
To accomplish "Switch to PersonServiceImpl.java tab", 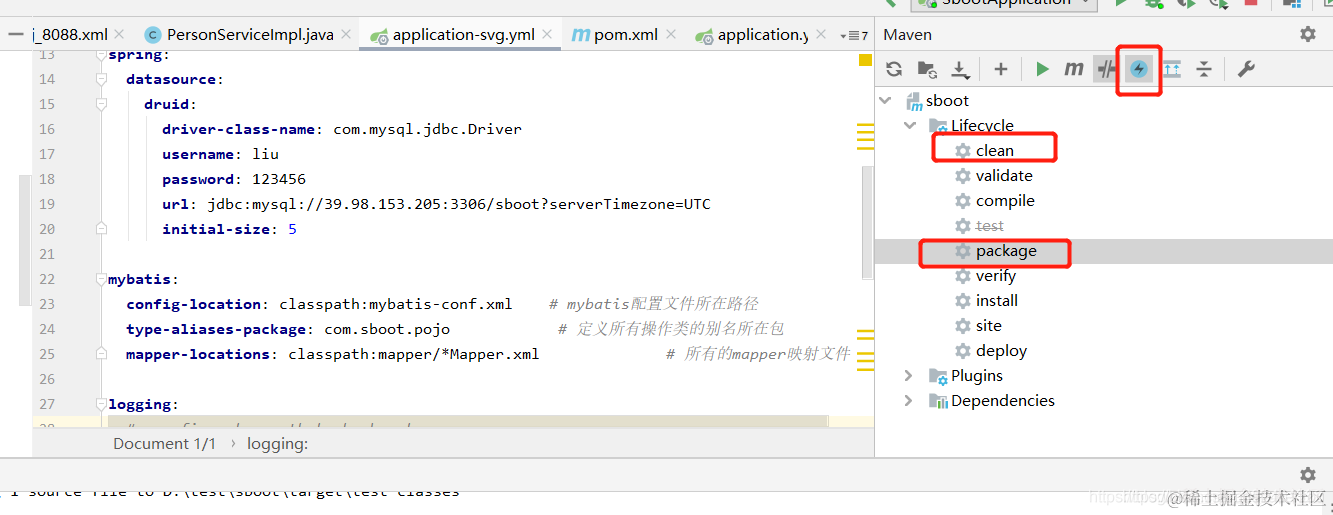I will tap(250, 35).
